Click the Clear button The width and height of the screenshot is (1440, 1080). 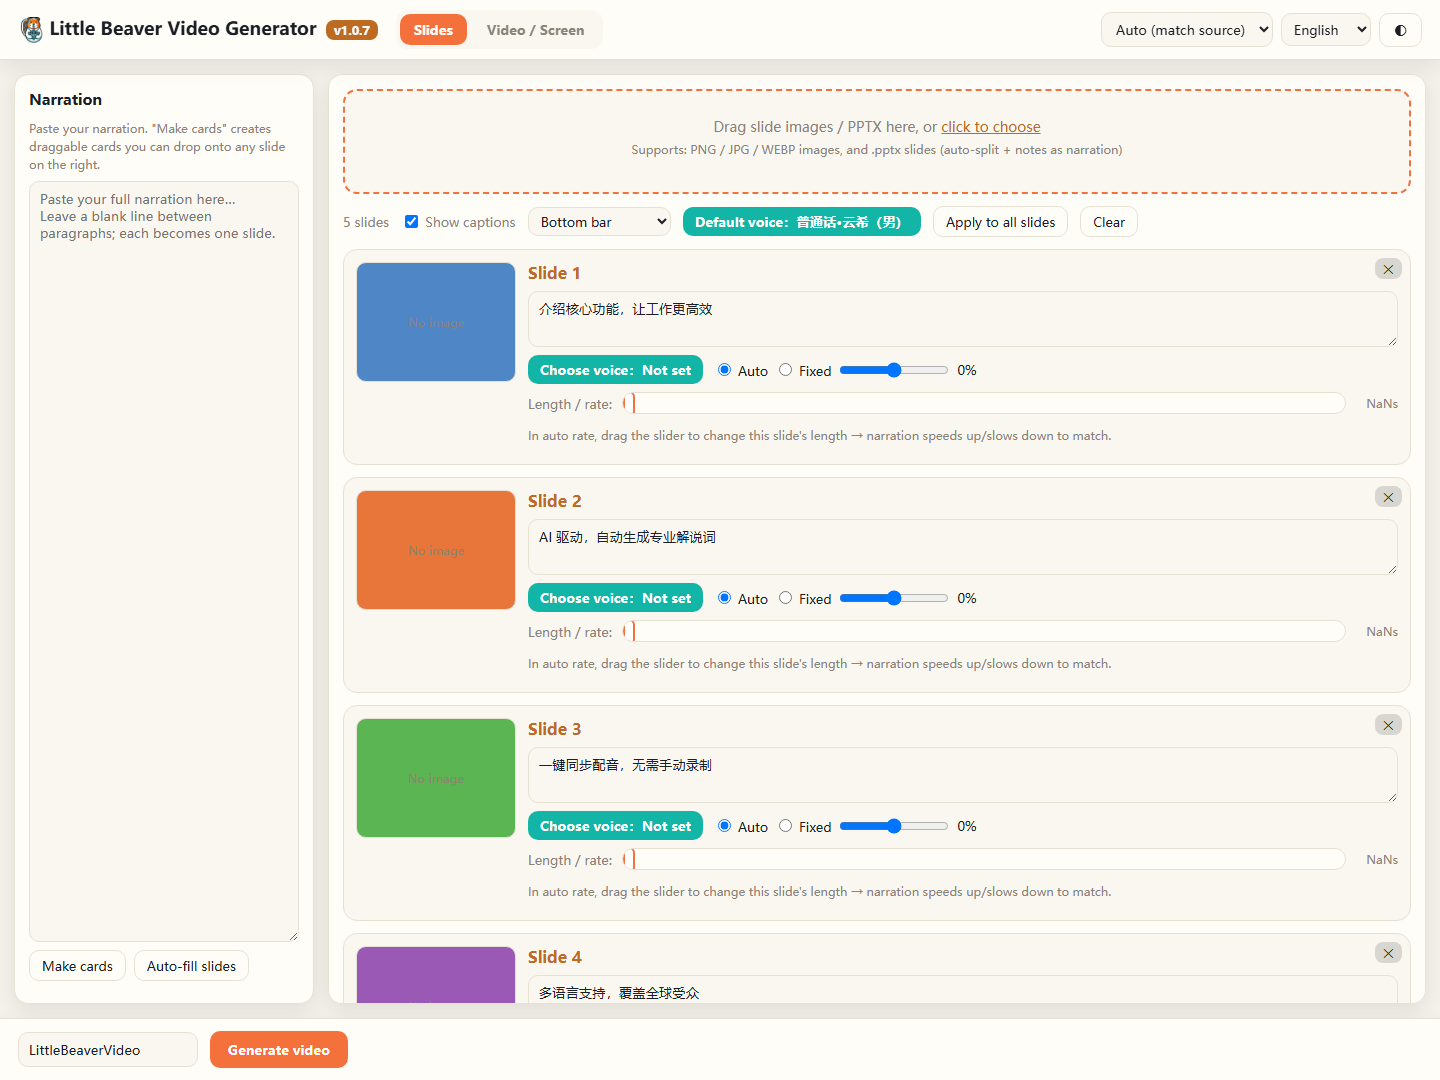pyautogui.click(x=1109, y=222)
